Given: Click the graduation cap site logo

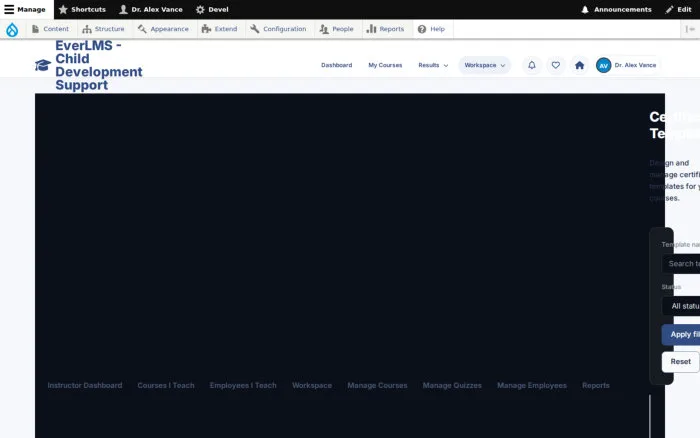Looking at the screenshot, I should (x=43, y=65).
